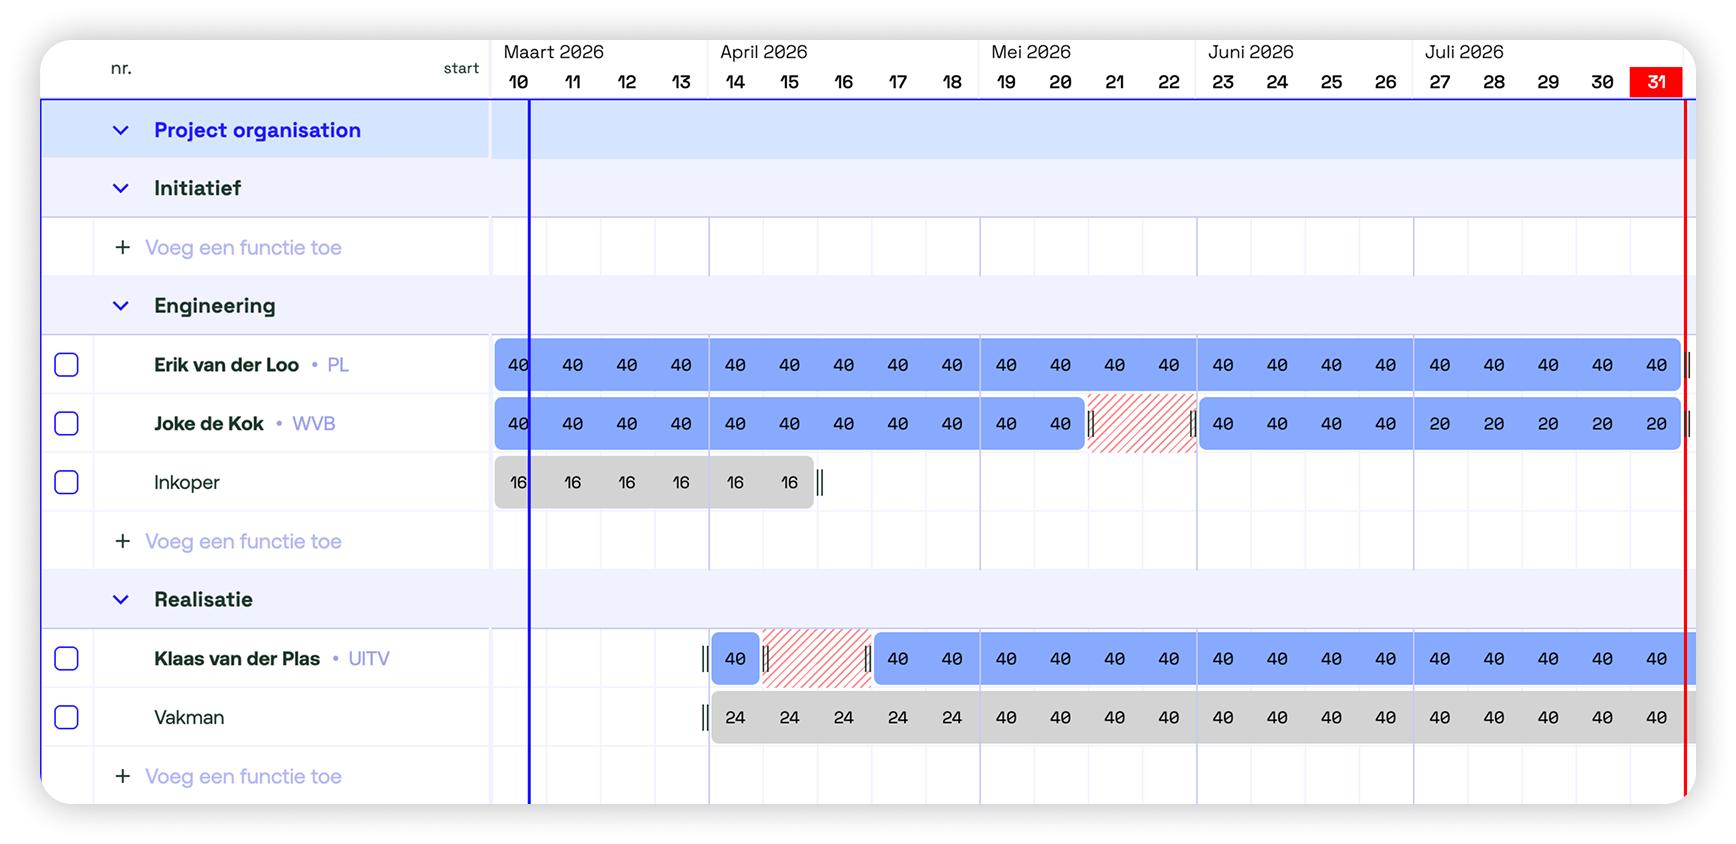Tick the checkbox for Erik van der Loo
The image size is (1736, 844).
67,365
